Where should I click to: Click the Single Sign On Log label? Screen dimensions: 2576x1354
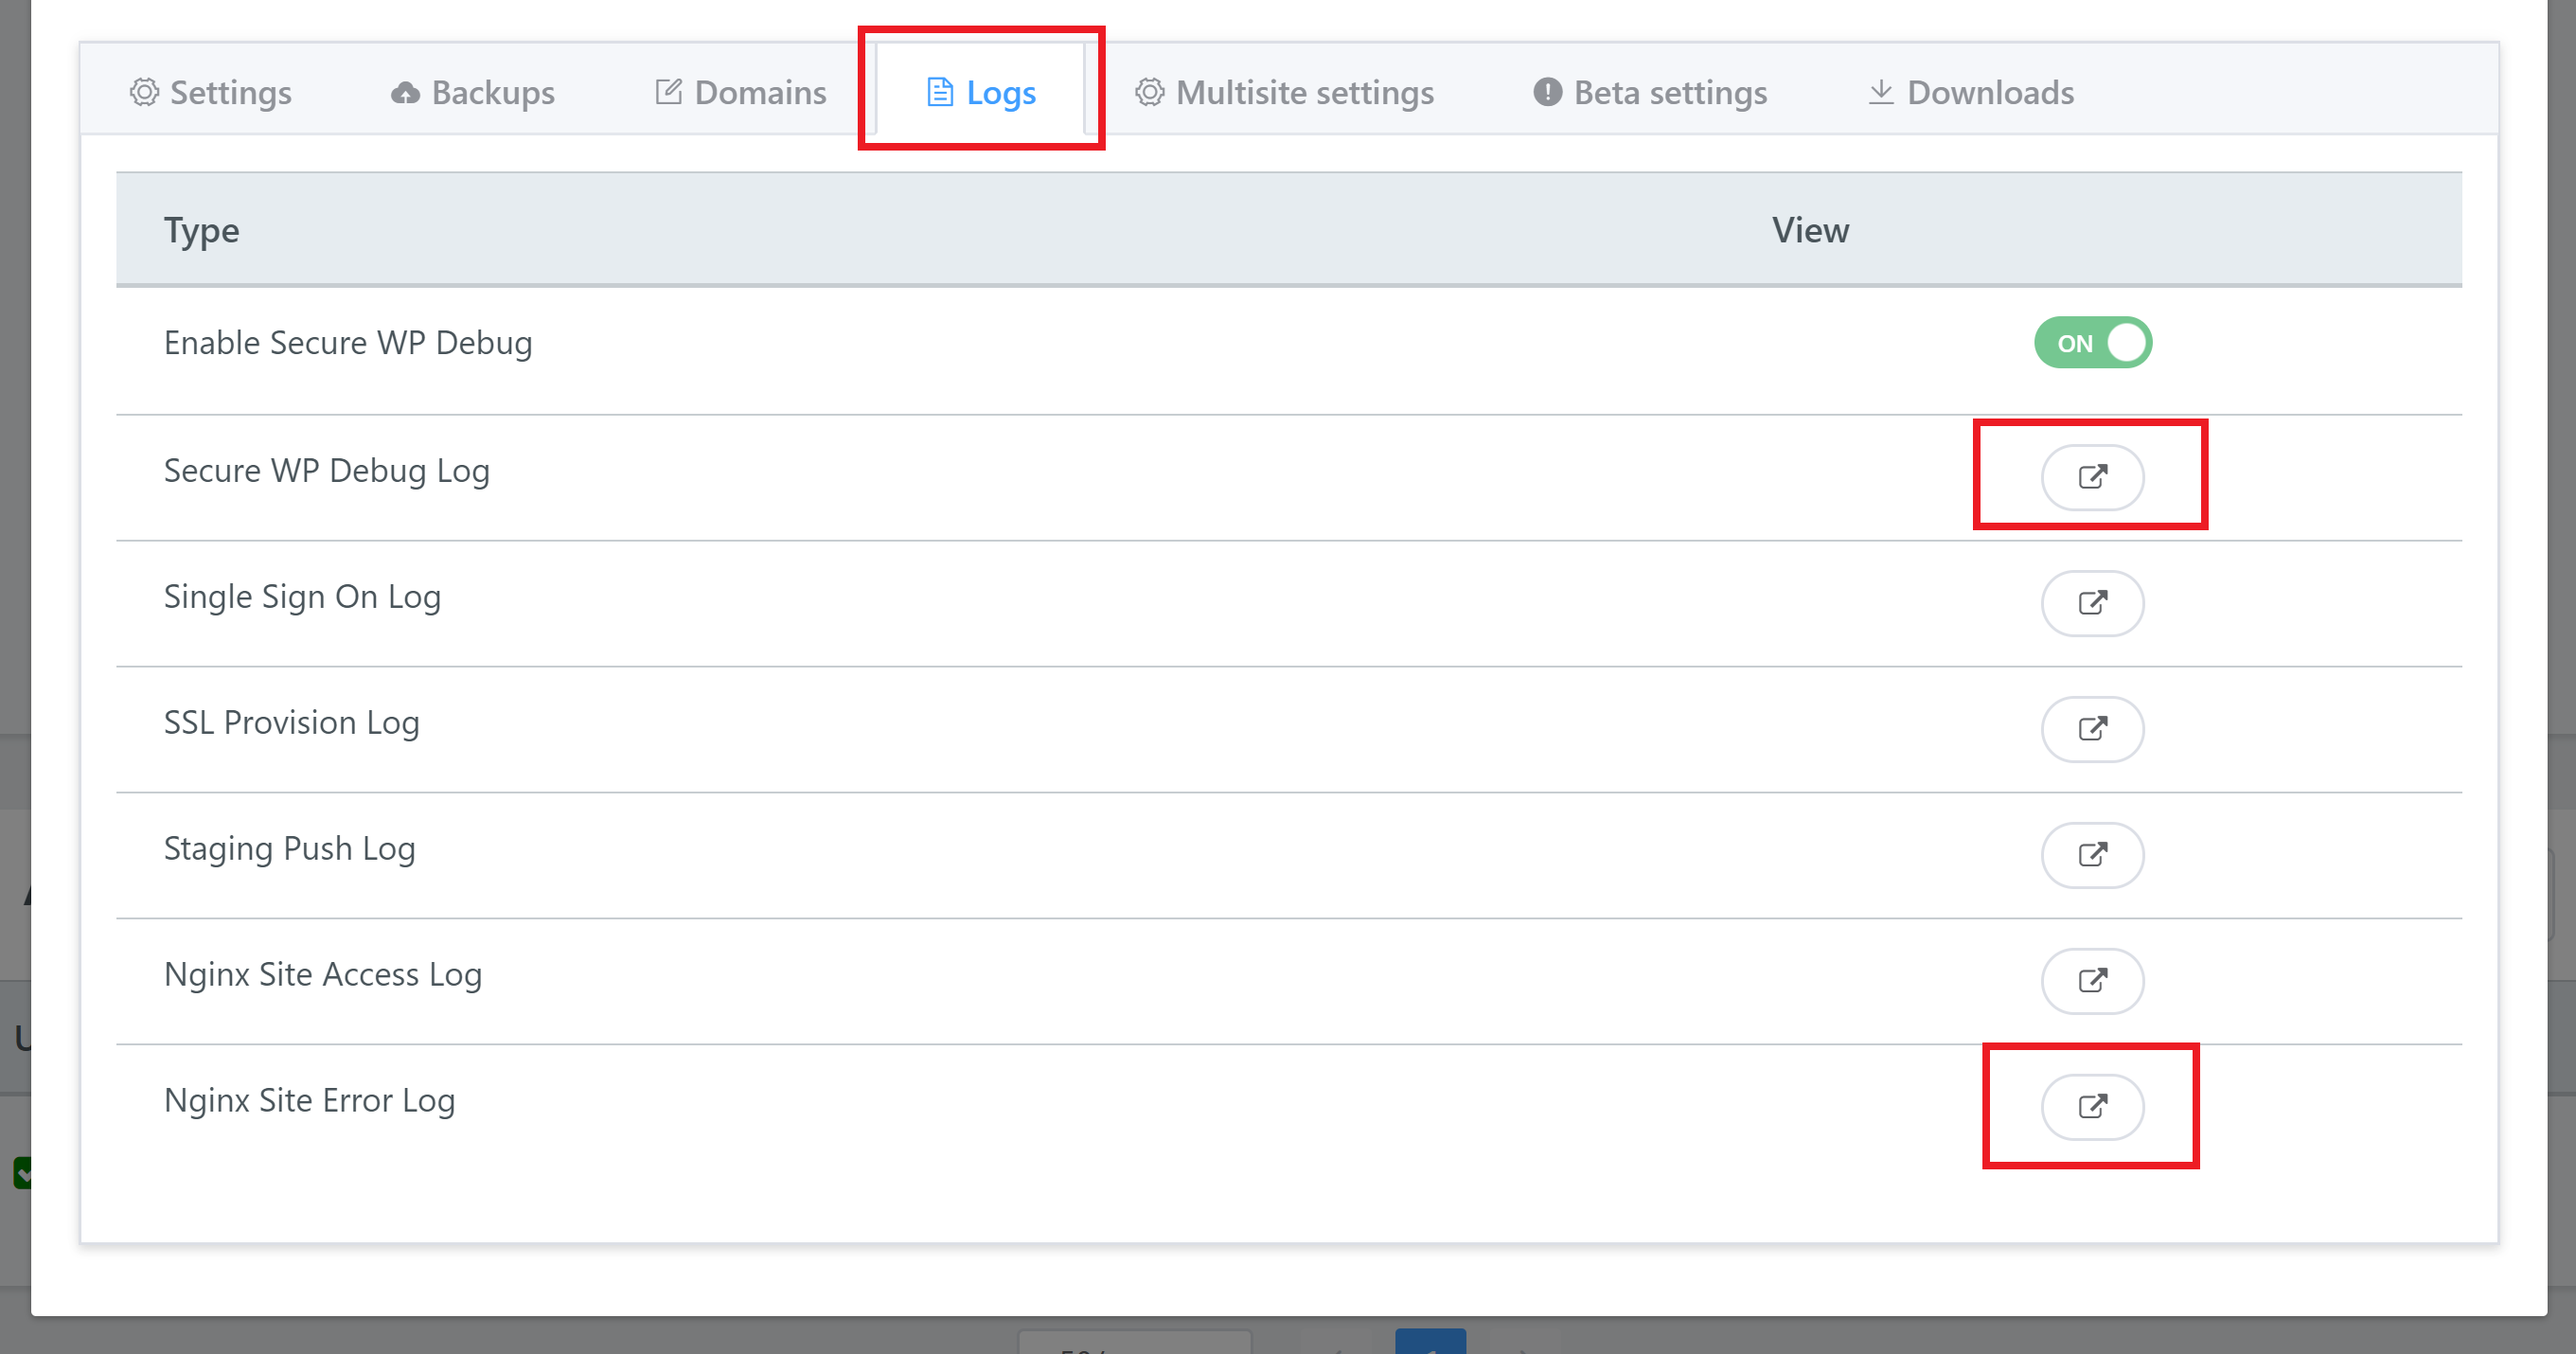click(302, 597)
